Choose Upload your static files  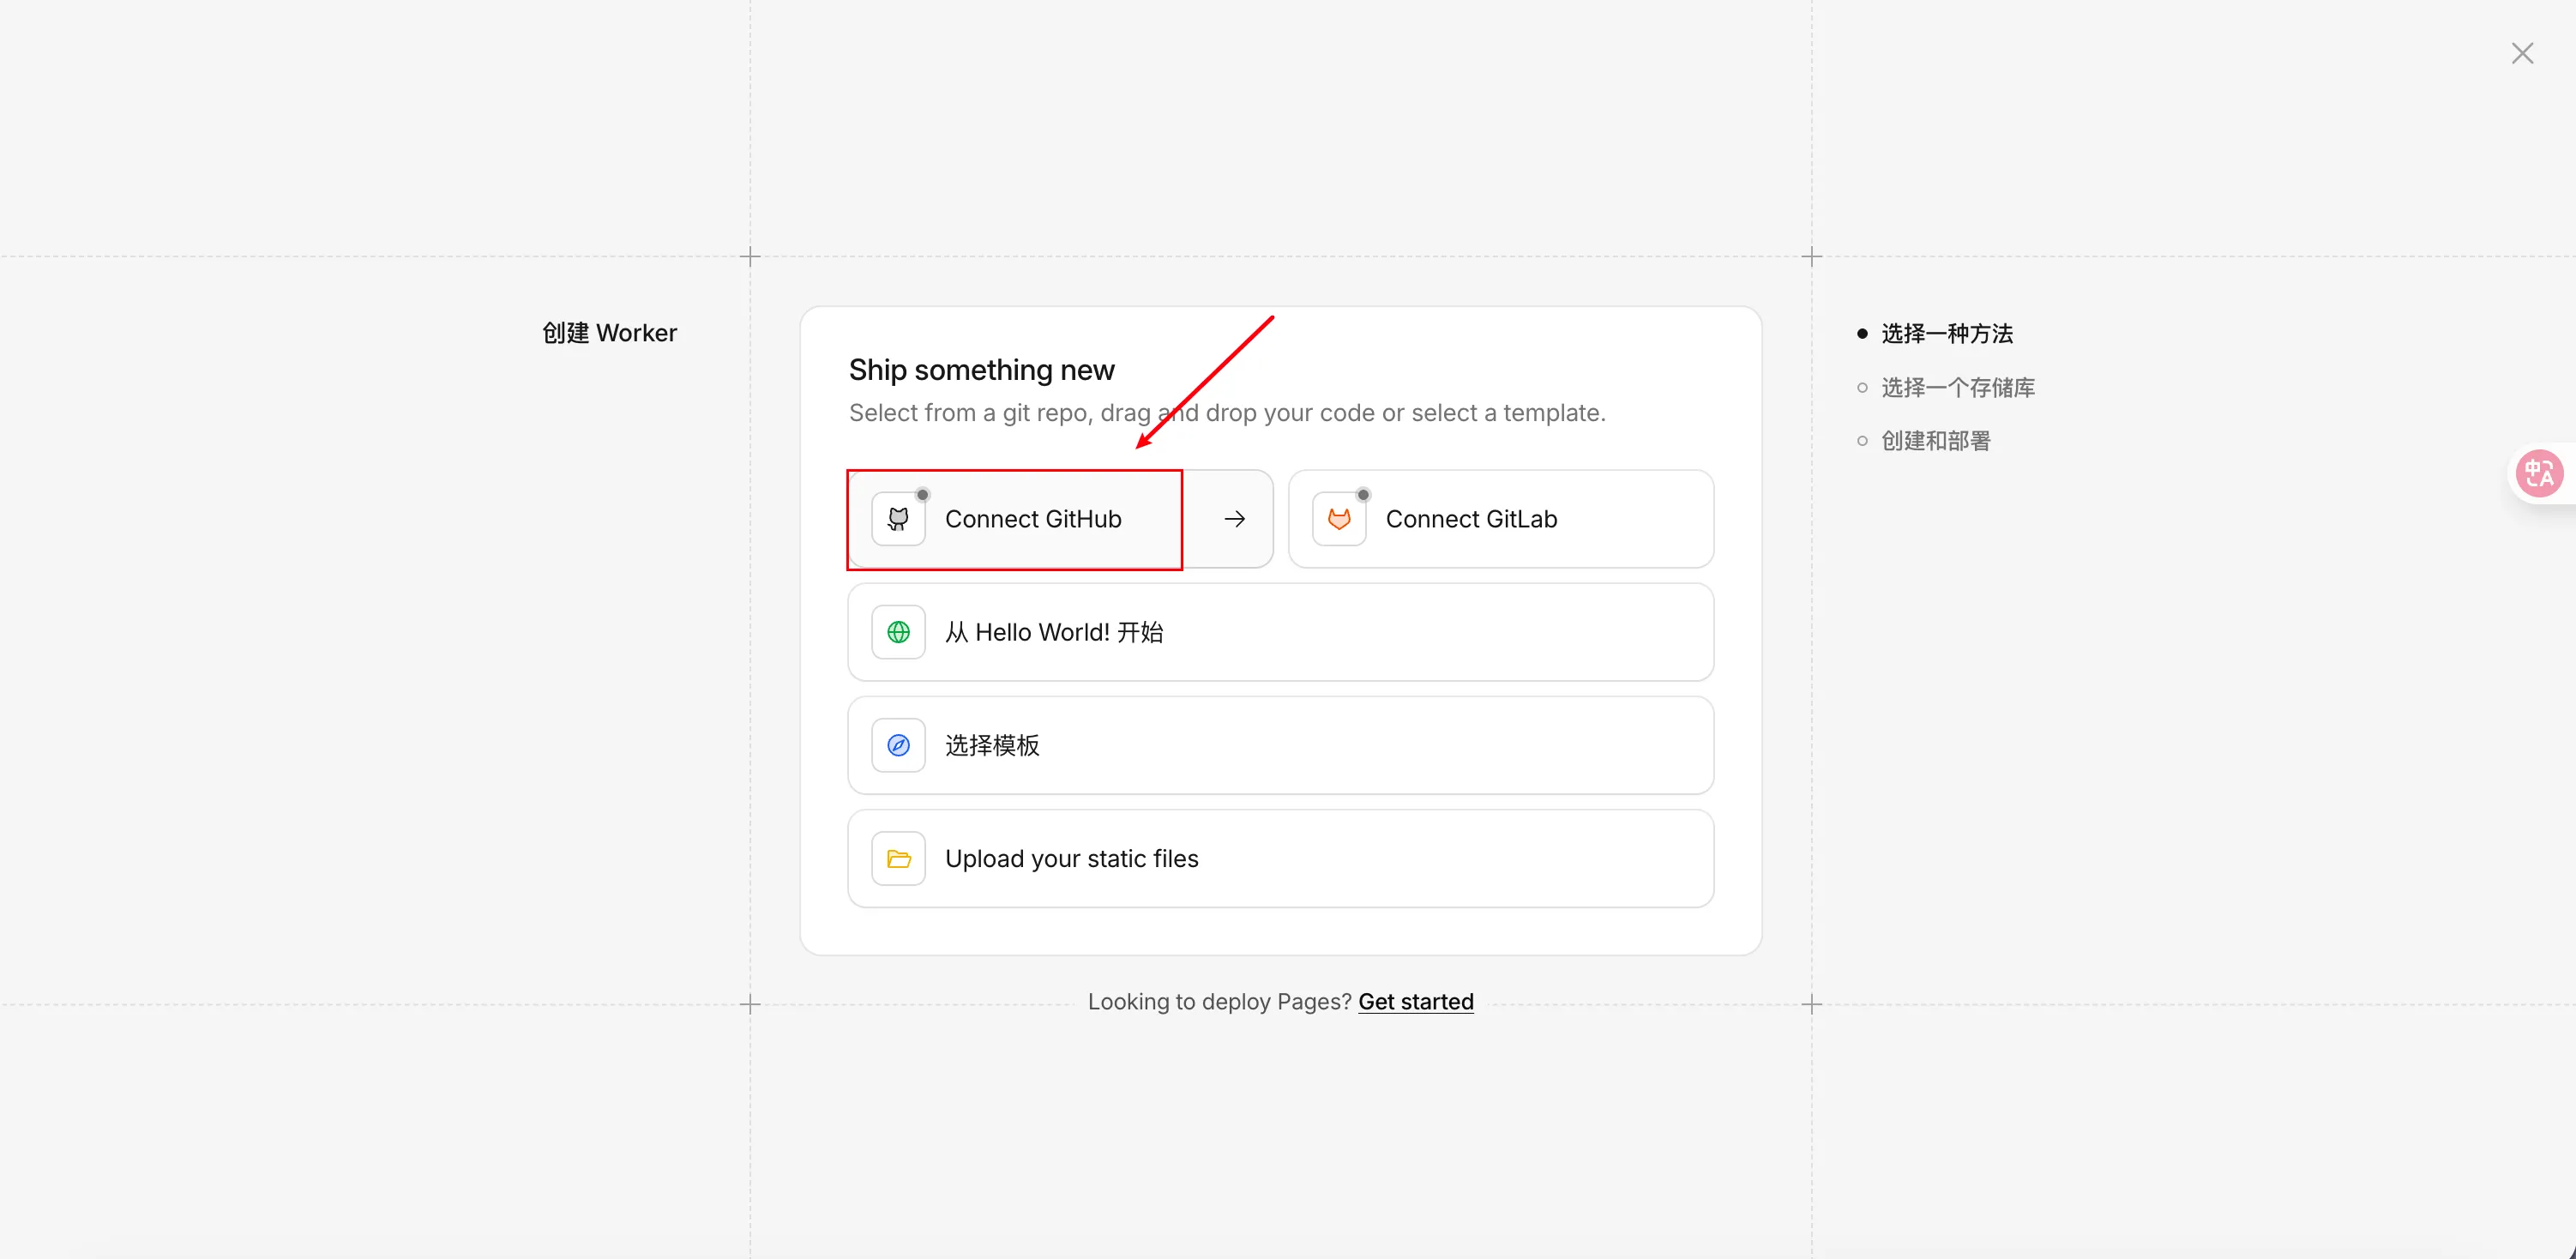click(x=1280, y=858)
